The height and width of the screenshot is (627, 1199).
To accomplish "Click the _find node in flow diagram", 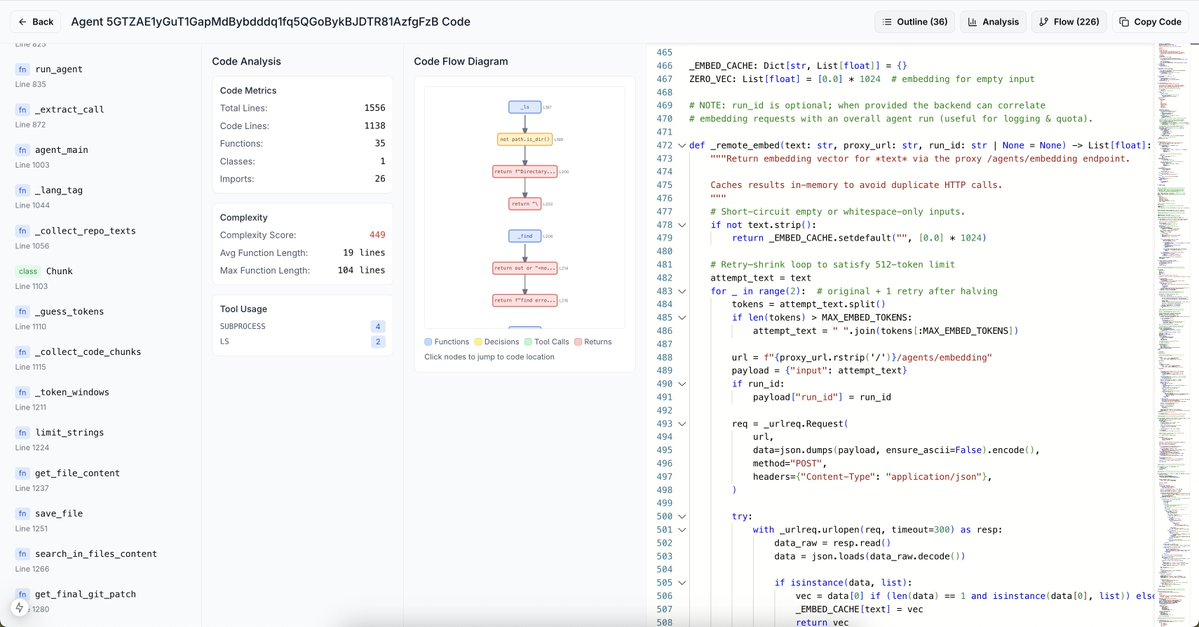I will click(525, 236).
